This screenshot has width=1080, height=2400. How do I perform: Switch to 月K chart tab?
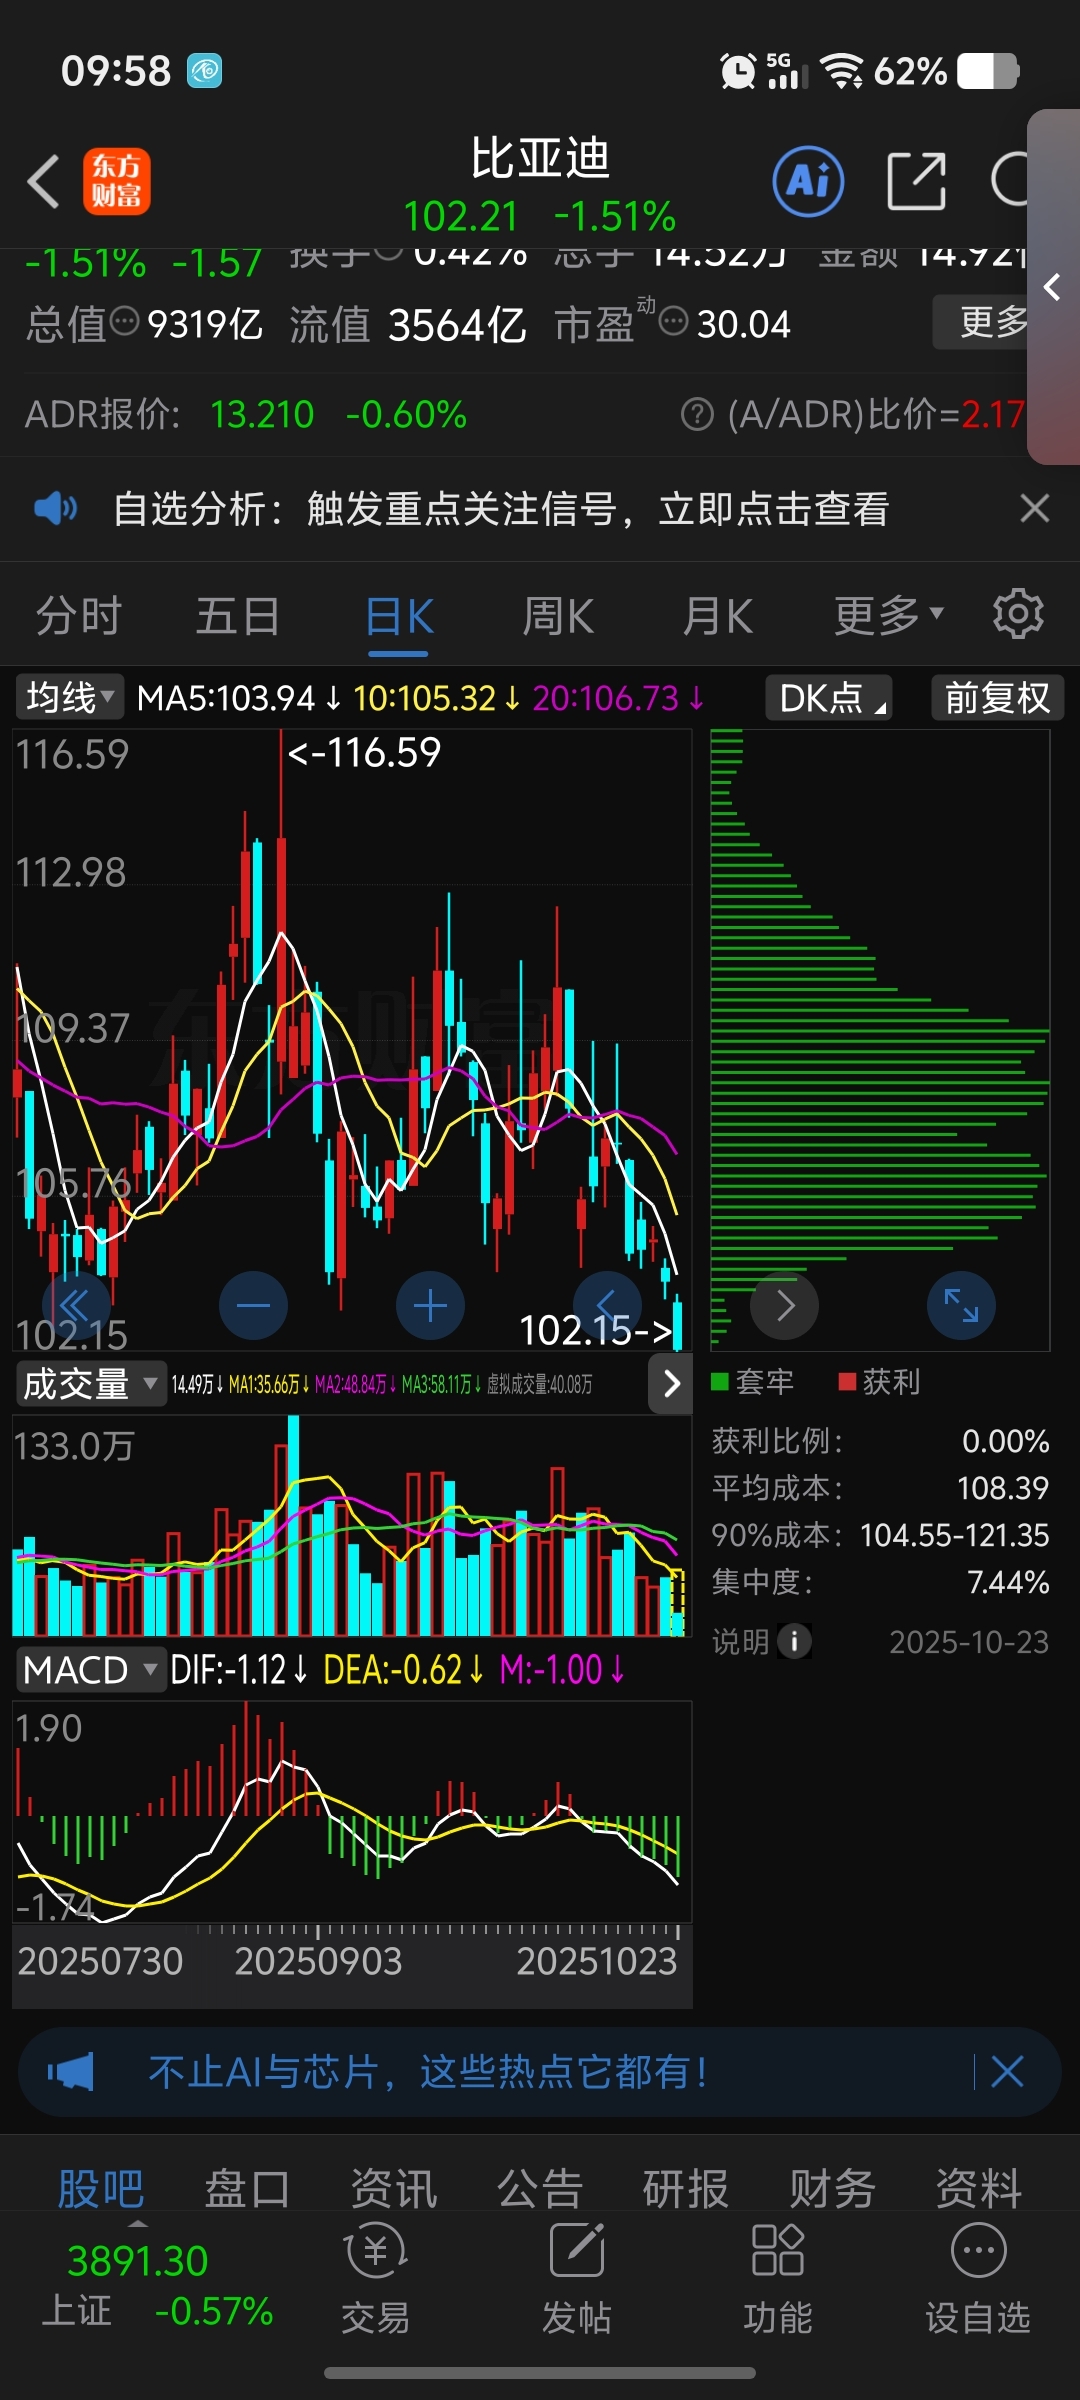pos(718,616)
